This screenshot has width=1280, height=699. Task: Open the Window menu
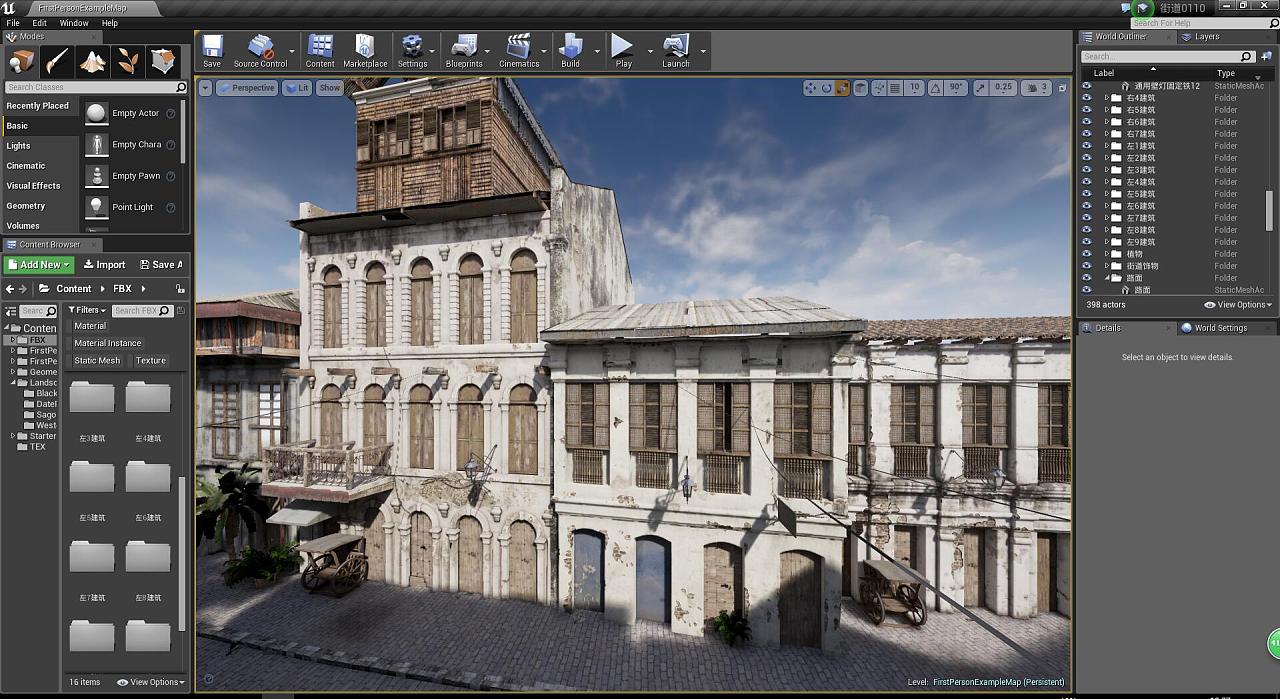click(x=74, y=23)
